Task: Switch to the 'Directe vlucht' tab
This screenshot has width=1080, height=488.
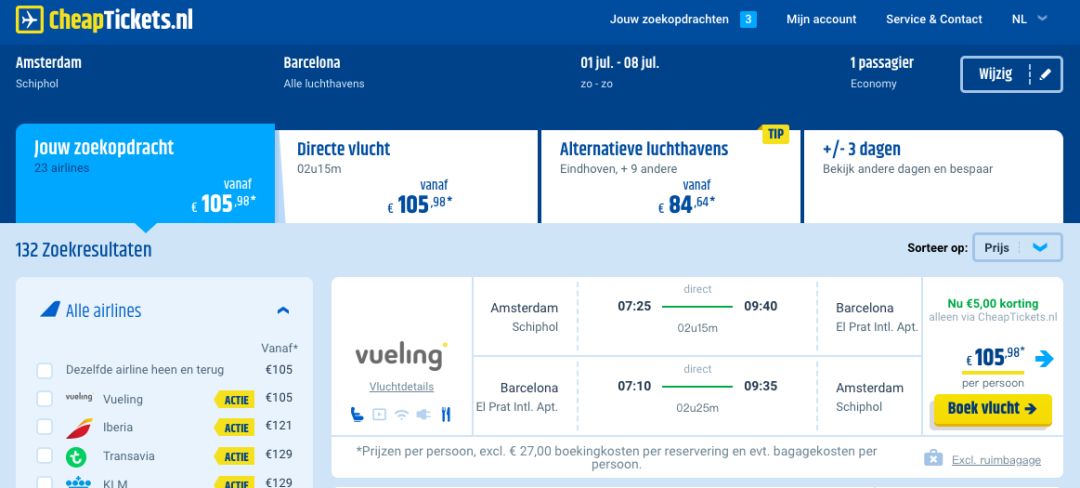Action: tap(406, 173)
